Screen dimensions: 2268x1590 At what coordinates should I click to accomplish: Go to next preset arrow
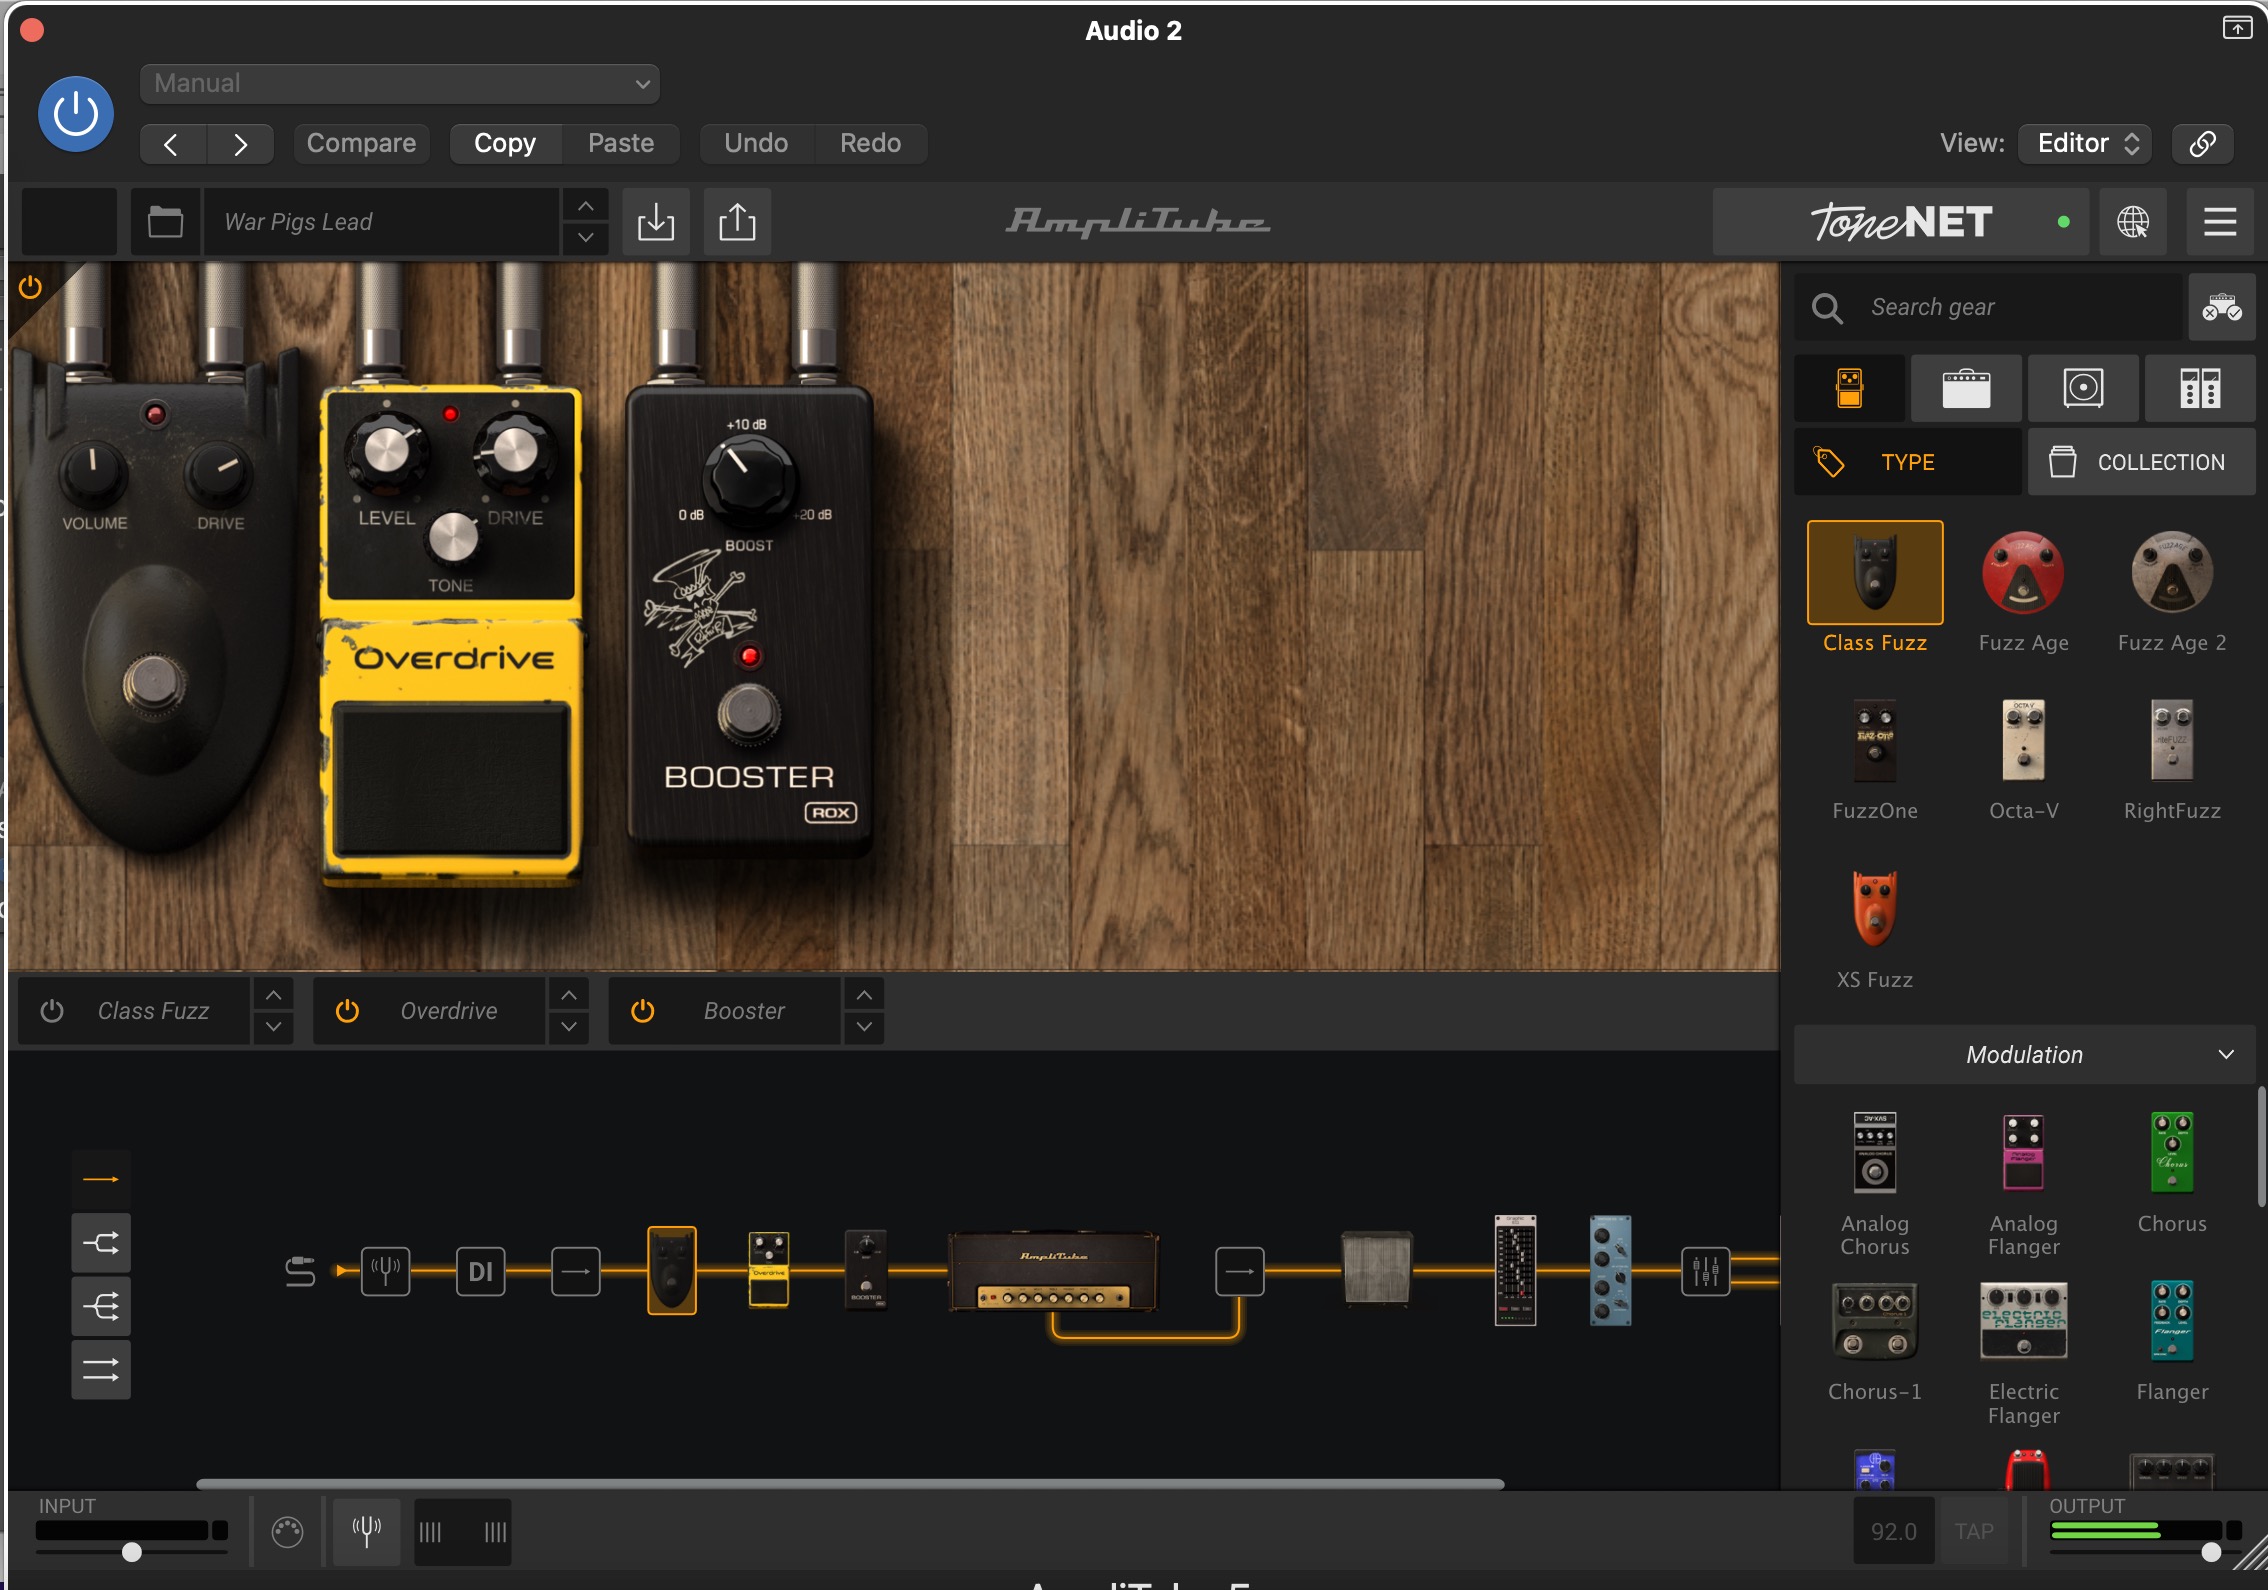point(240,144)
